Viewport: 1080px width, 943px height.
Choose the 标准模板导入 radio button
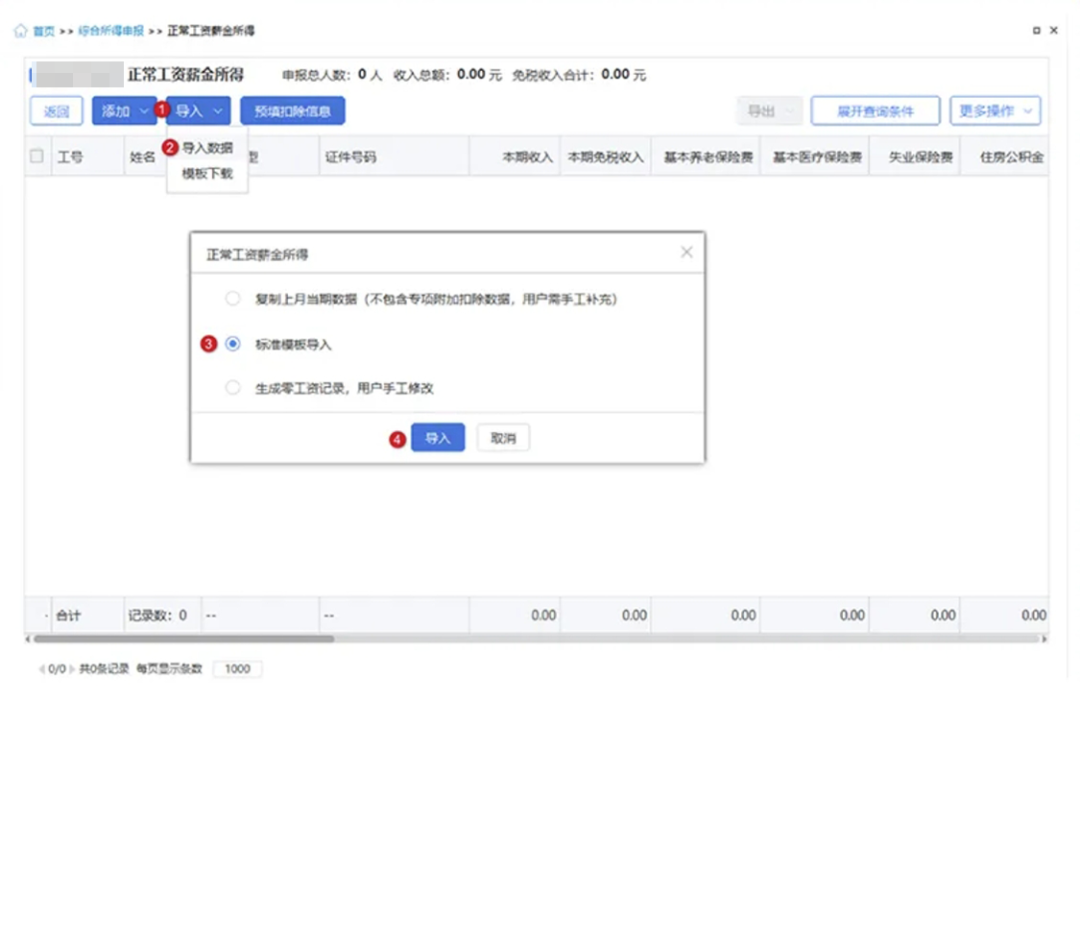233,344
